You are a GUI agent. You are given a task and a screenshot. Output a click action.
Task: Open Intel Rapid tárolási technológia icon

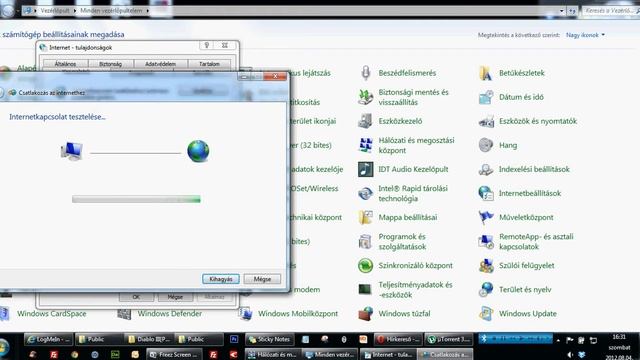(366, 193)
